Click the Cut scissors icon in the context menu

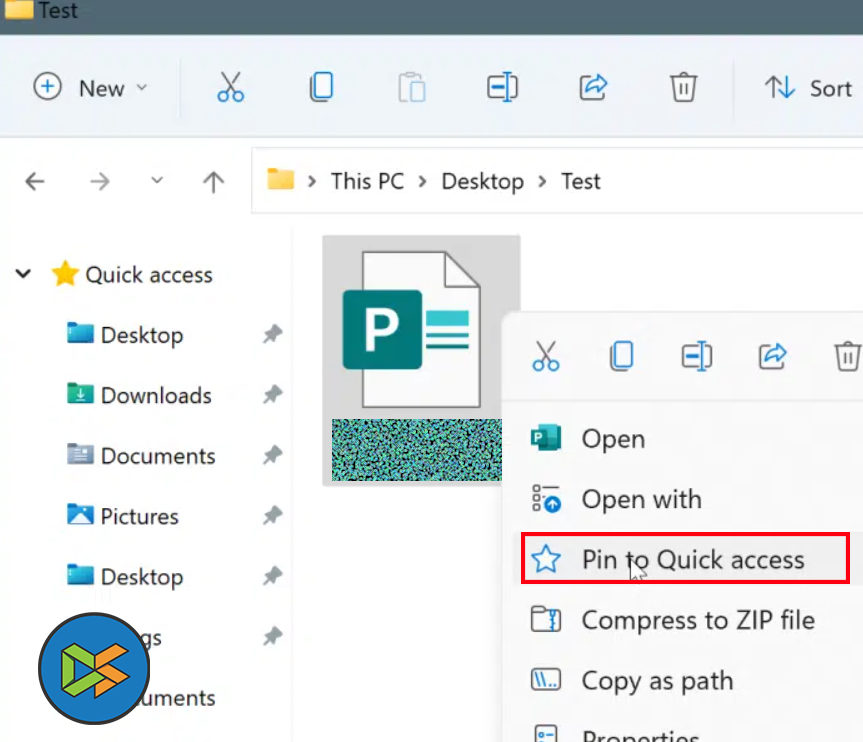click(546, 356)
